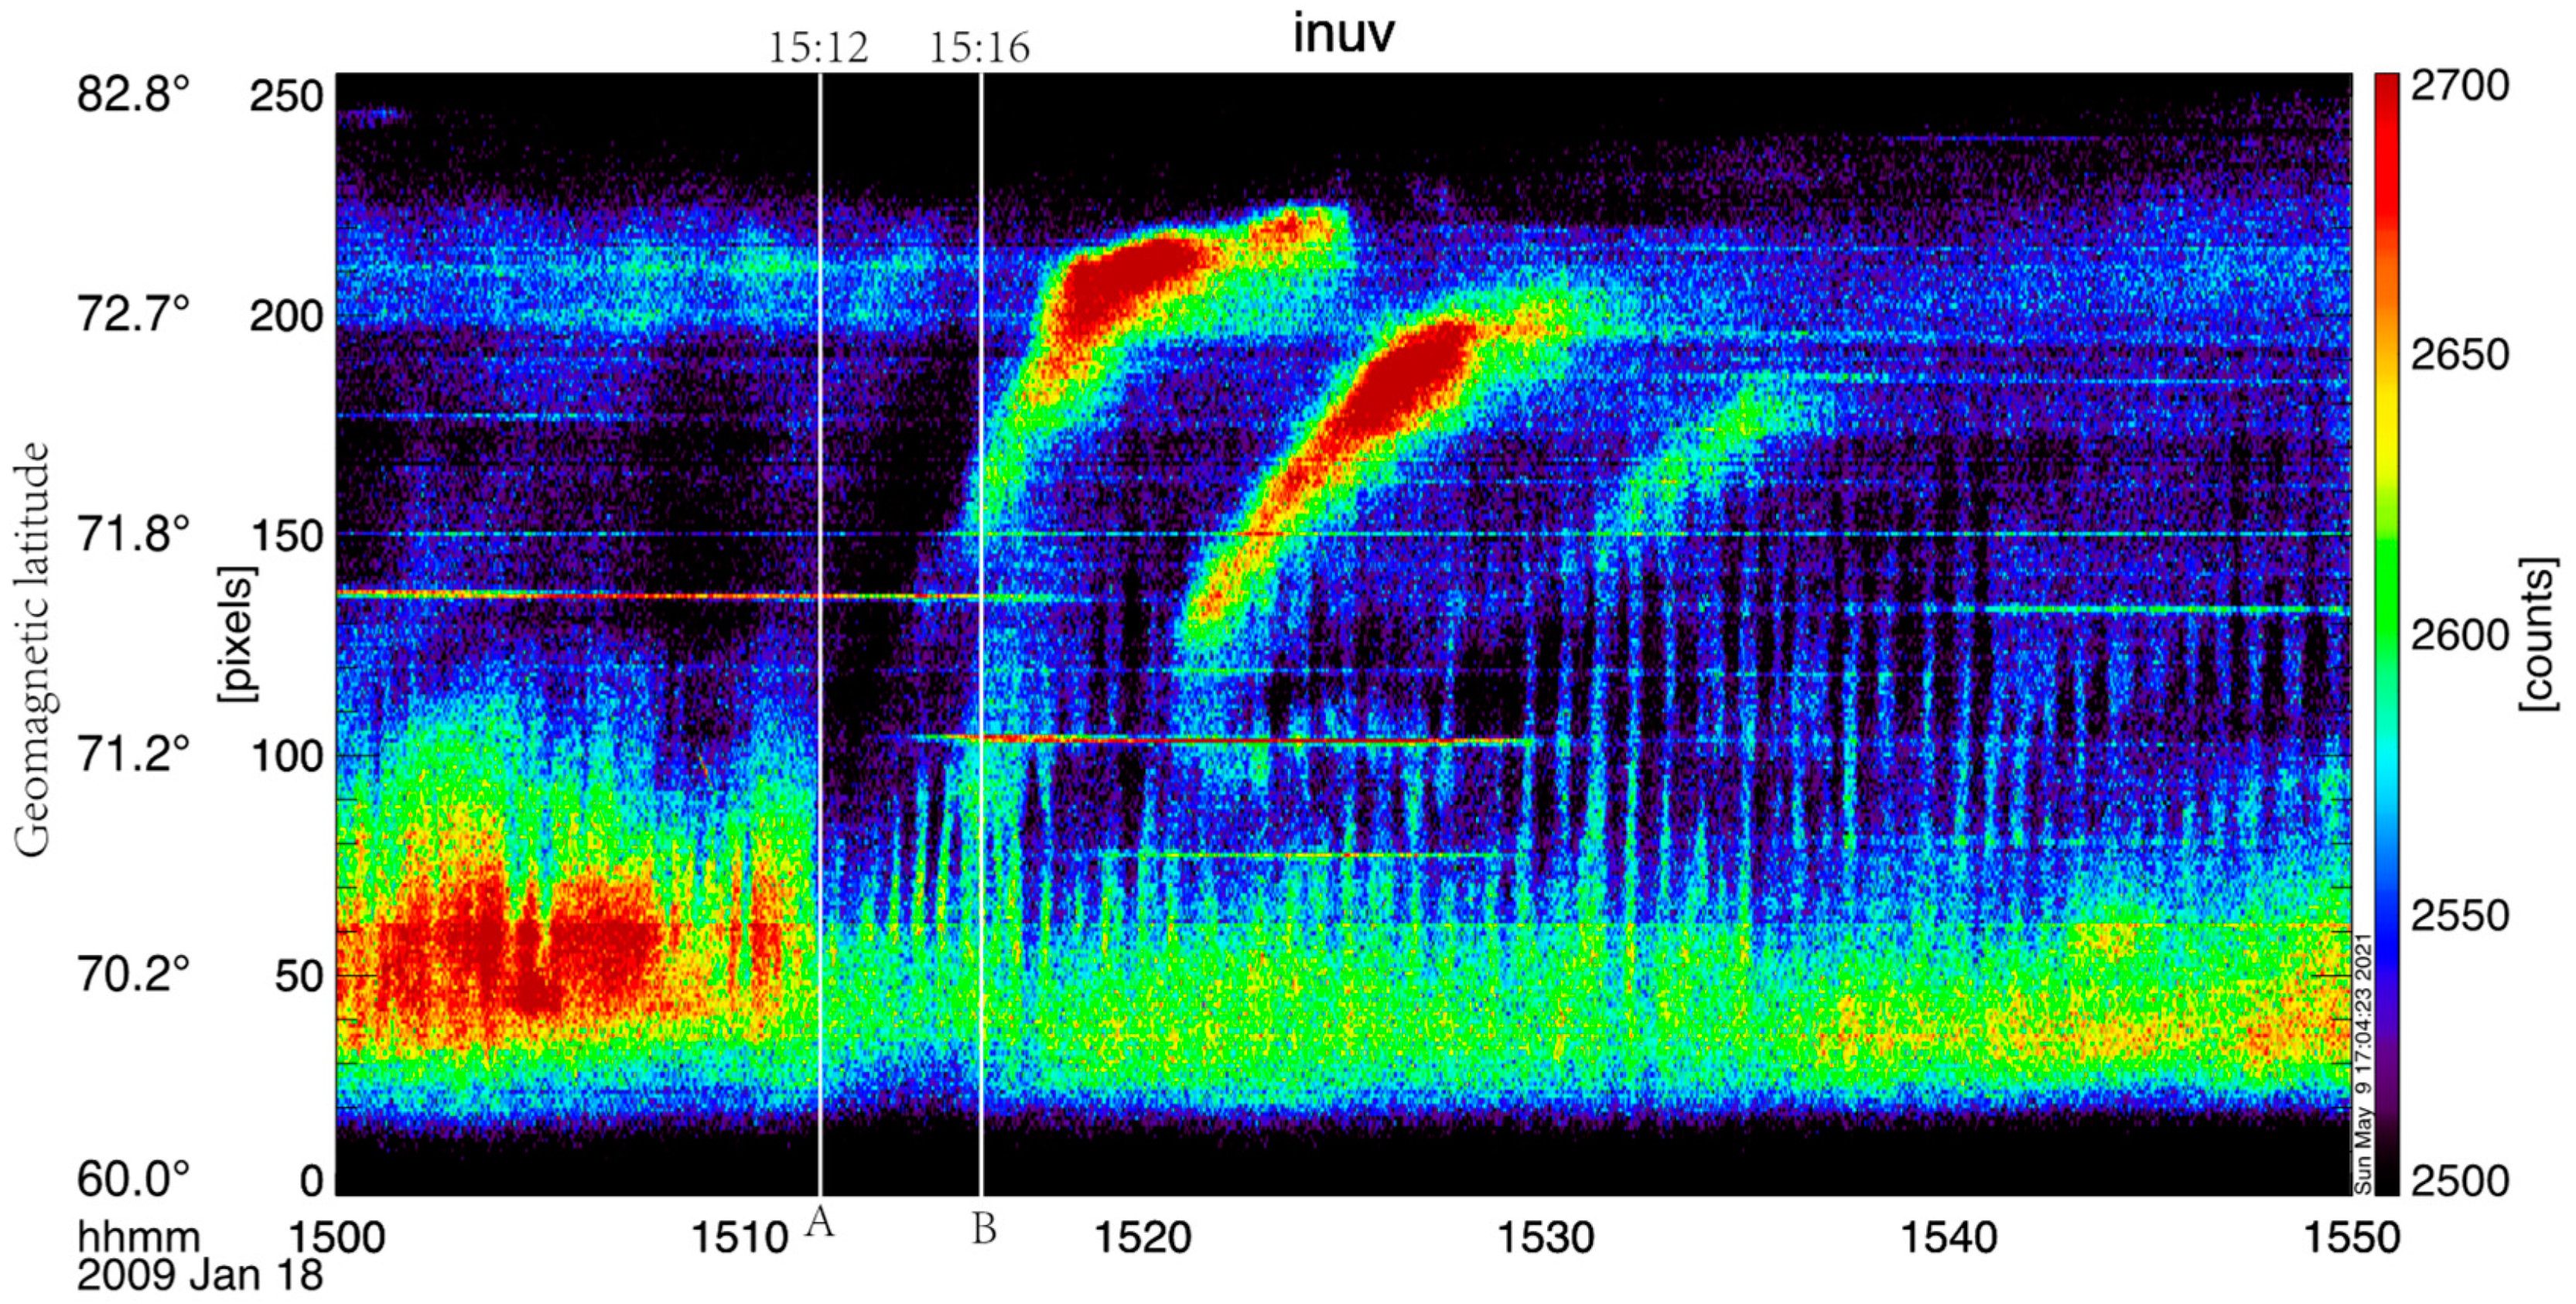Select the 15:12 time label at top
The width and height of the screenshot is (2576, 1304).
(x=818, y=48)
